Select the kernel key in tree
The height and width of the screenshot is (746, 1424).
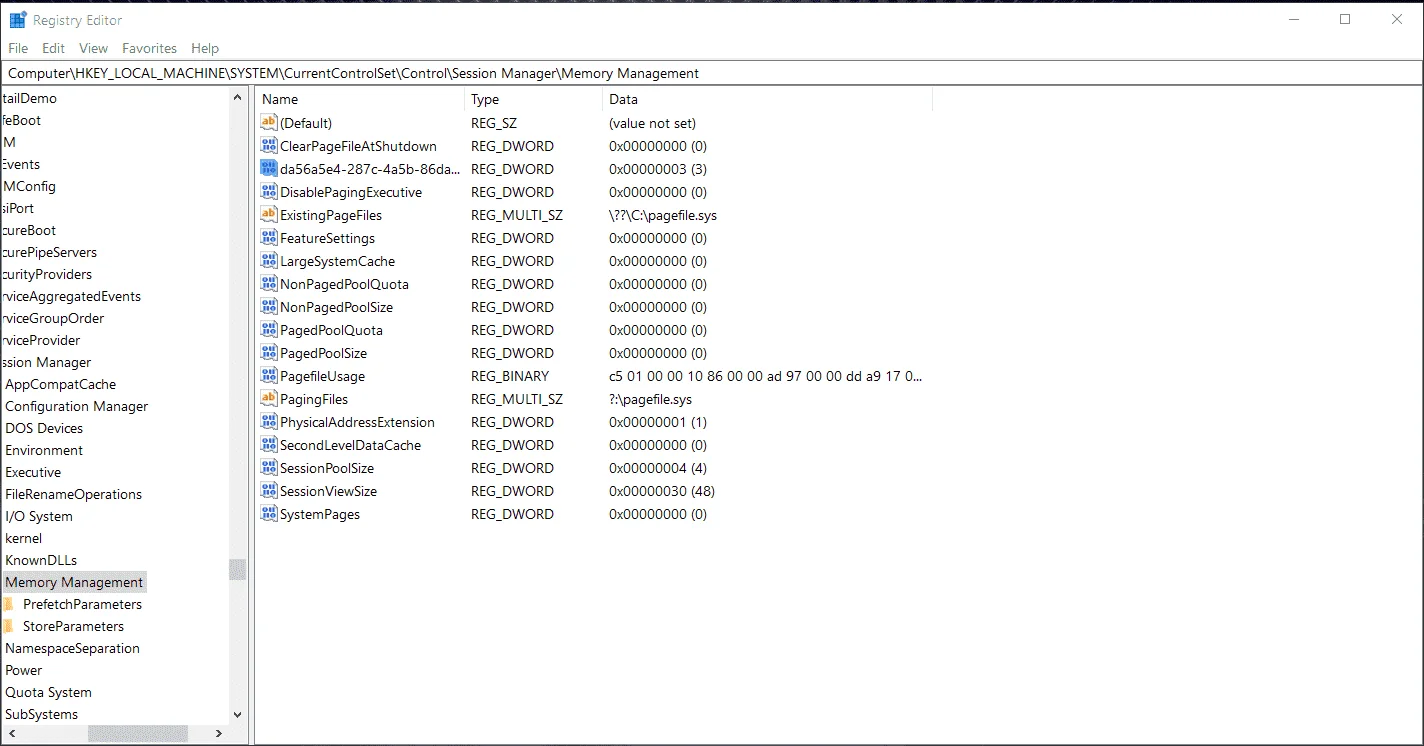point(24,538)
